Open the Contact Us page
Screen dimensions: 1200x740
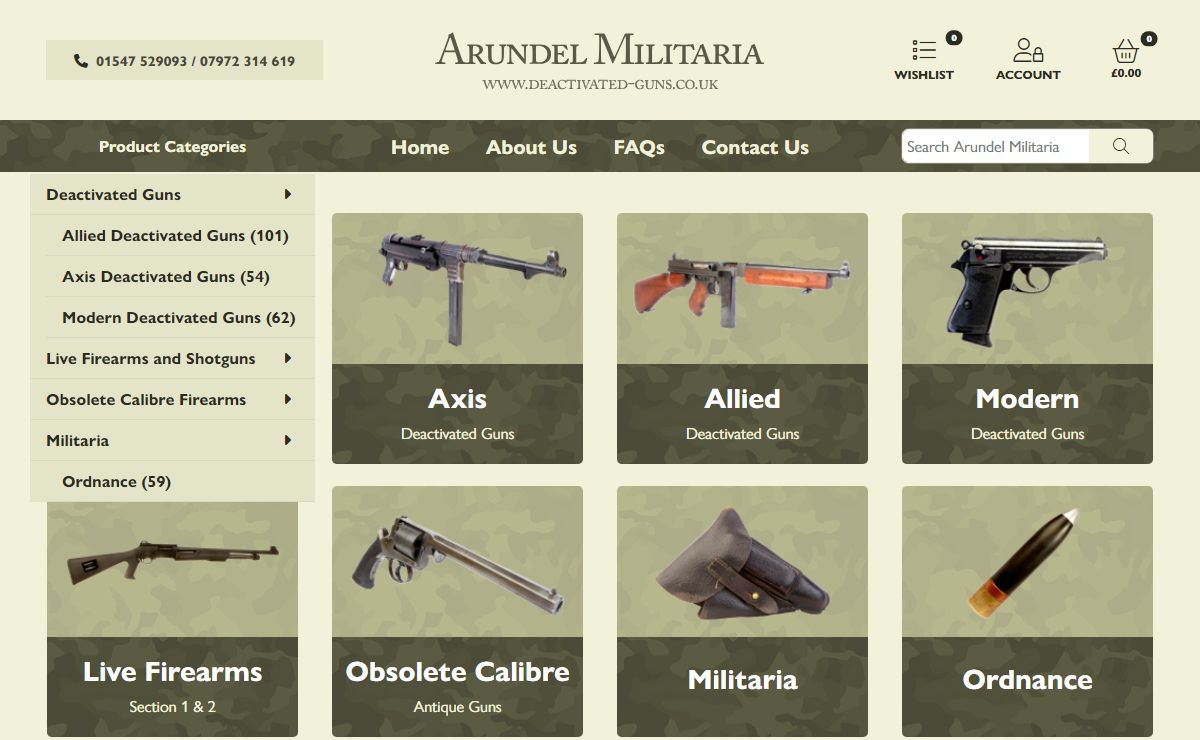click(x=755, y=147)
